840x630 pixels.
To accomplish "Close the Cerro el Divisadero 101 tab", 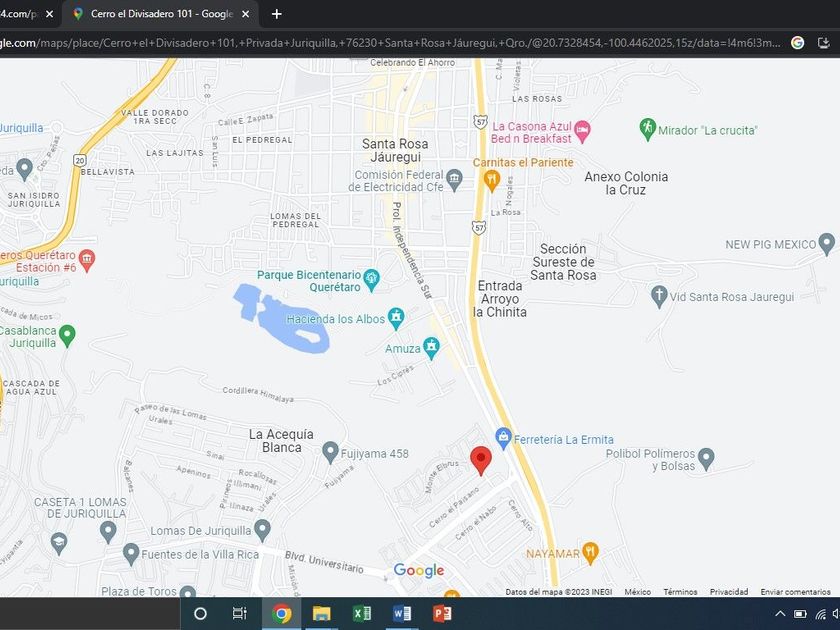I will point(245,14).
